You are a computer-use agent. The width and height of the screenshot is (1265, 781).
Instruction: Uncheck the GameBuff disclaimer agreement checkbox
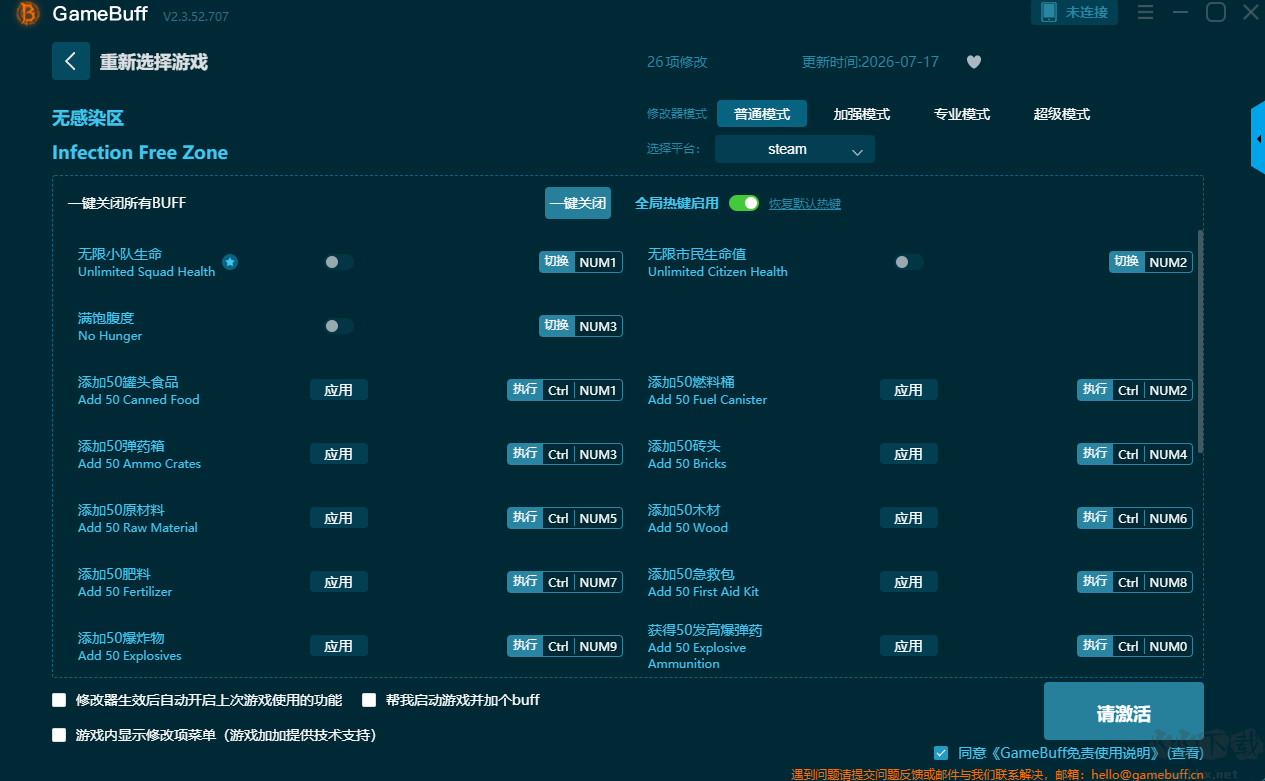(x=941, y=753)
